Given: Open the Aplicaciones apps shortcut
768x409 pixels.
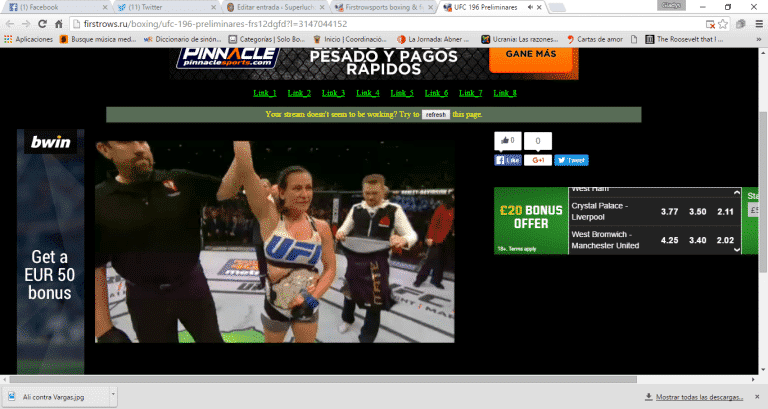Looking at the screenshot, I should tap(28, 39).
